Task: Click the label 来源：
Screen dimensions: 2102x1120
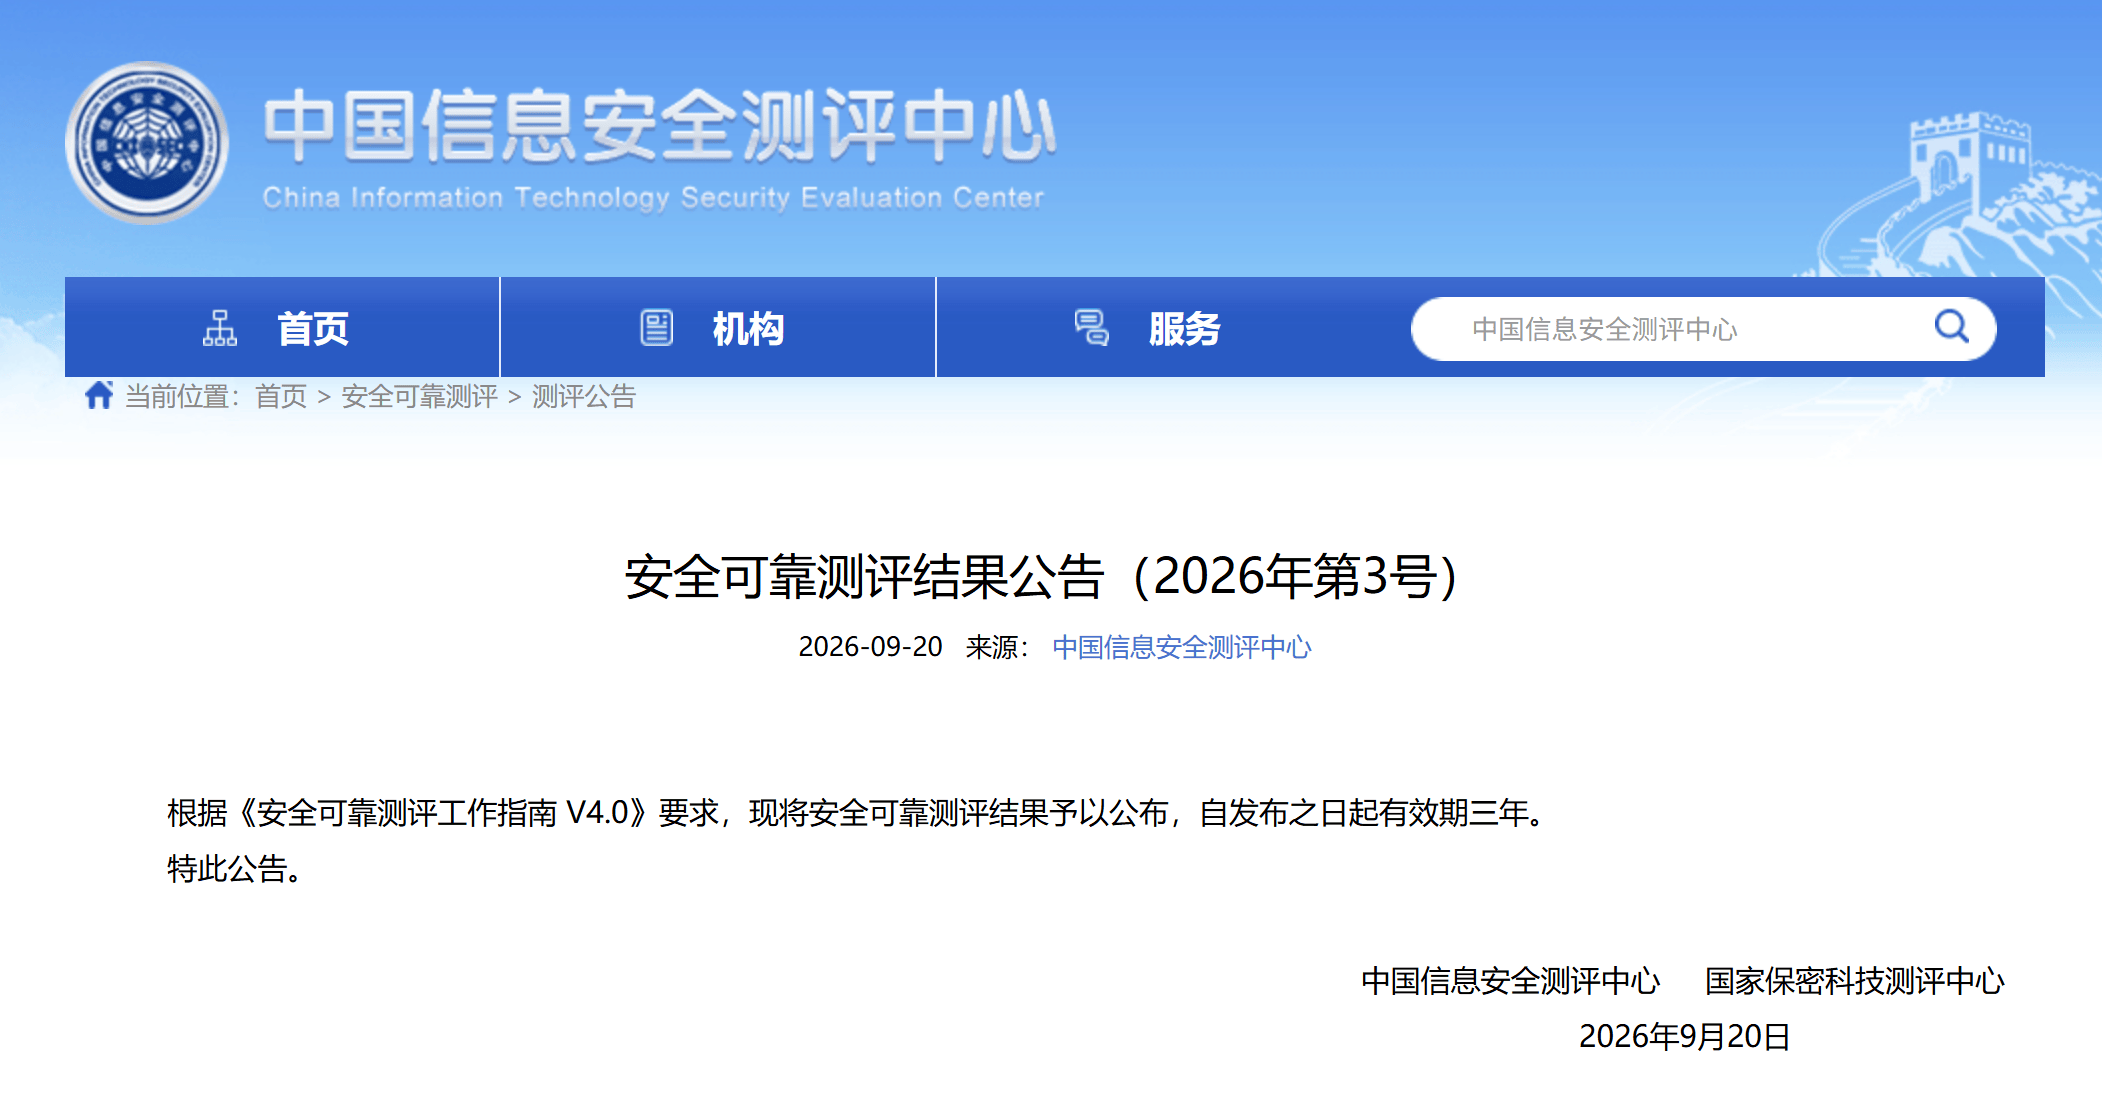Action: (x=997, y=647)
